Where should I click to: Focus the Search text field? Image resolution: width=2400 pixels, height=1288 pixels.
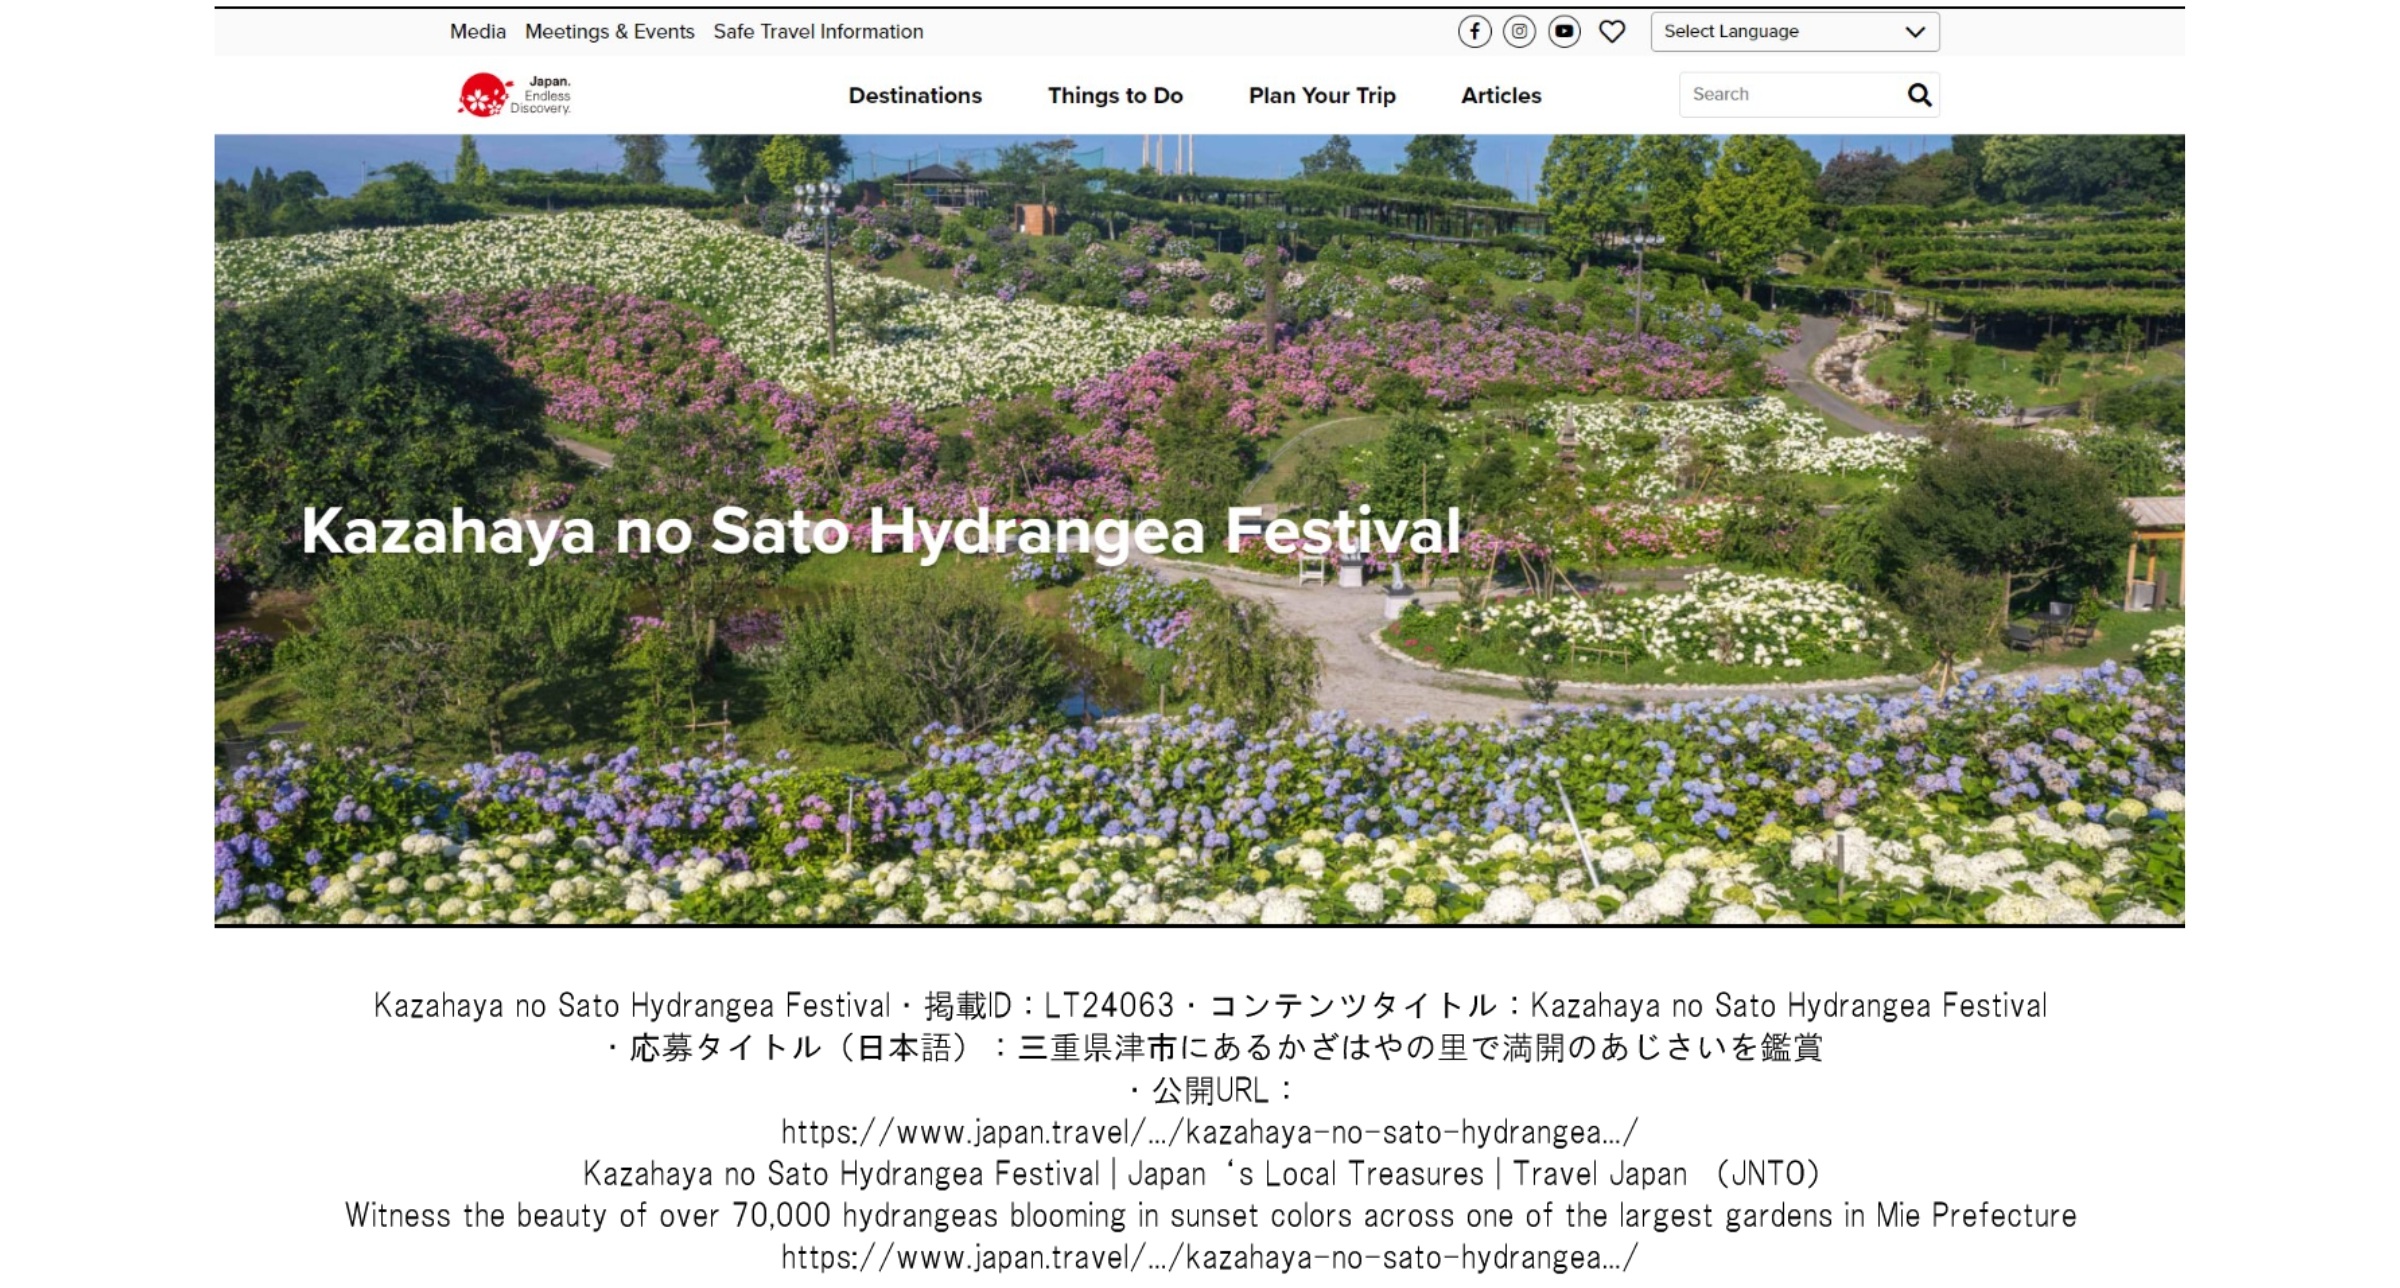[1790, 95]
